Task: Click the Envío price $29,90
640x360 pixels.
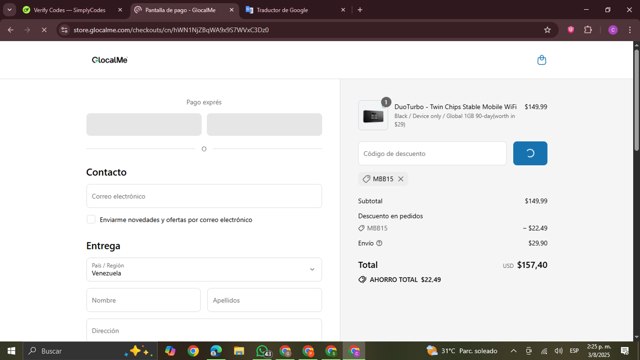Action: point(538,243)
